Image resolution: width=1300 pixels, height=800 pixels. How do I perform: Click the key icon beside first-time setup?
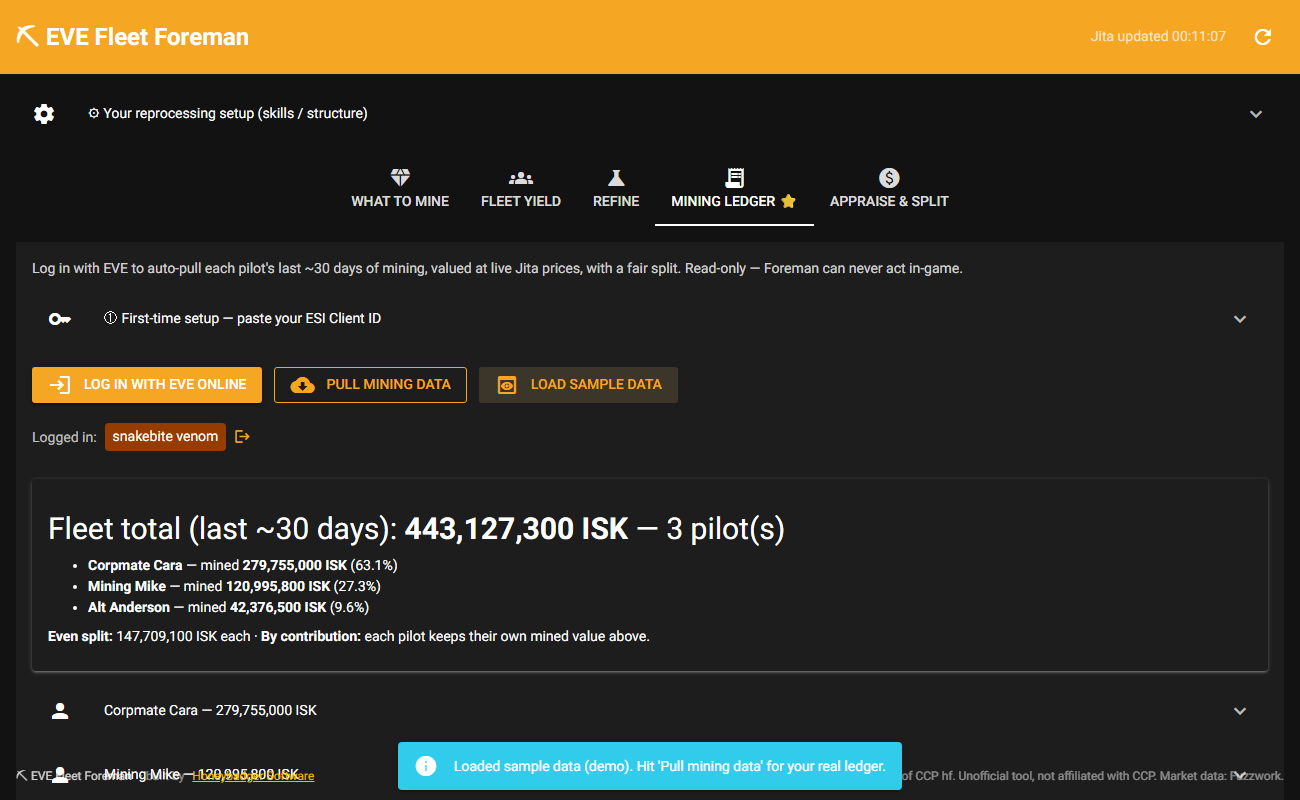(60, 319)
